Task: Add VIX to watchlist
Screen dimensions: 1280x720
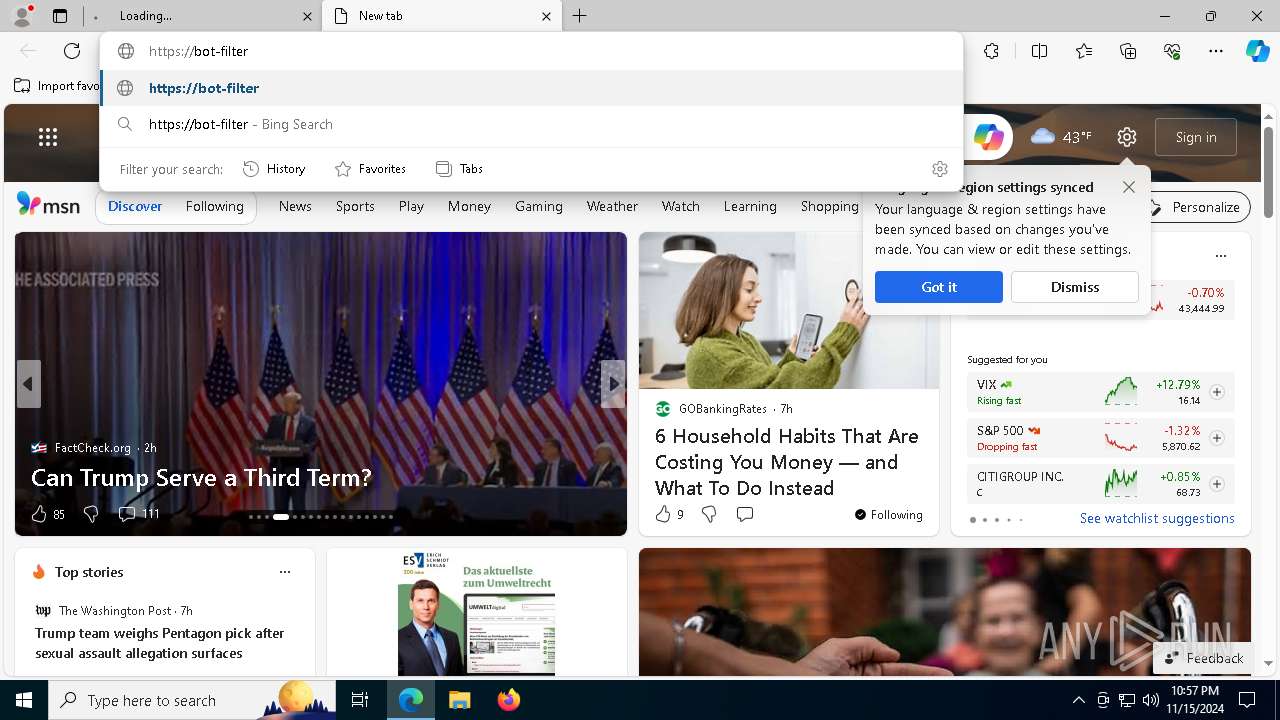Action: coord(1217,392)
